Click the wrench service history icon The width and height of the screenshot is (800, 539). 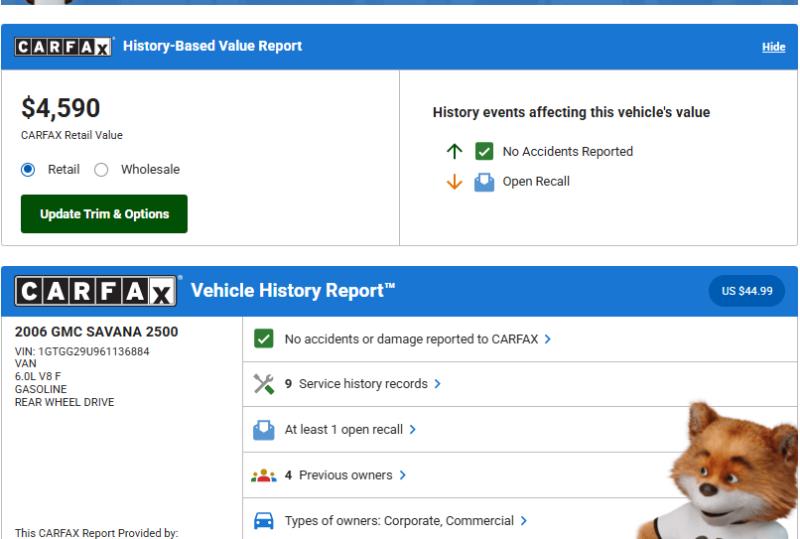pos(264,384)
